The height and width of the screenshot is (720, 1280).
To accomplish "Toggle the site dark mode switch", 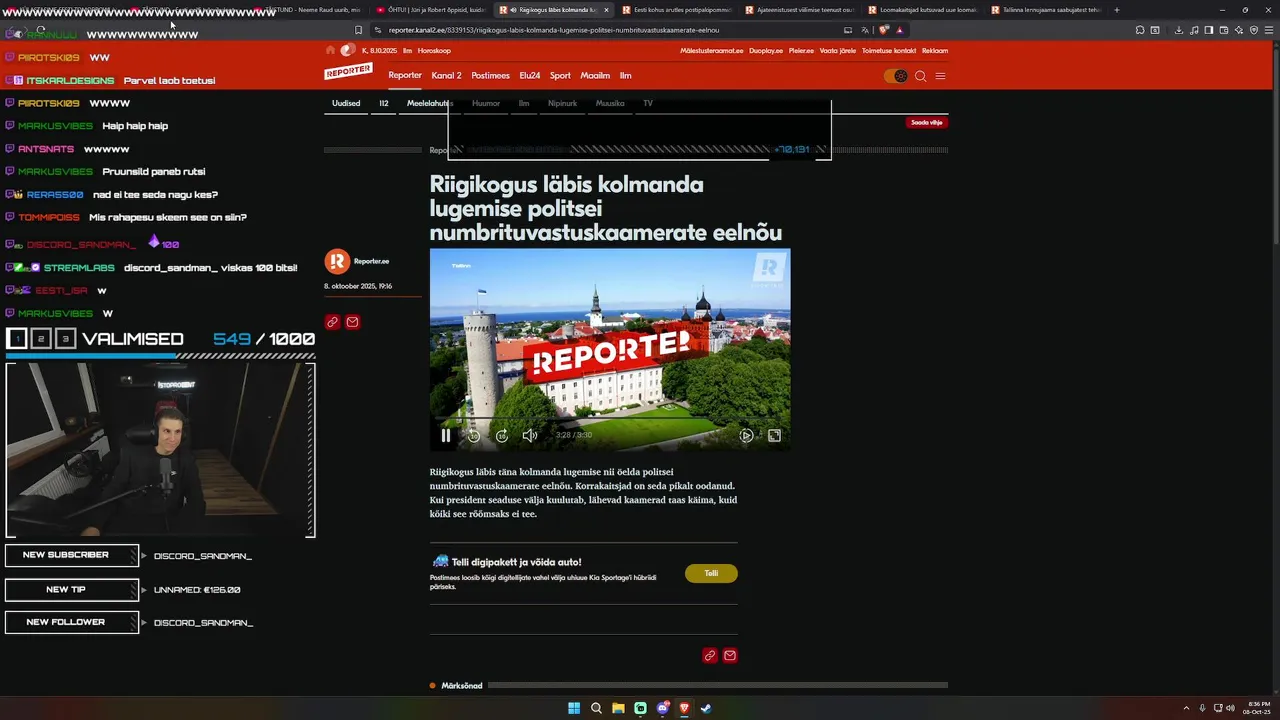I will tap(895, 76).
